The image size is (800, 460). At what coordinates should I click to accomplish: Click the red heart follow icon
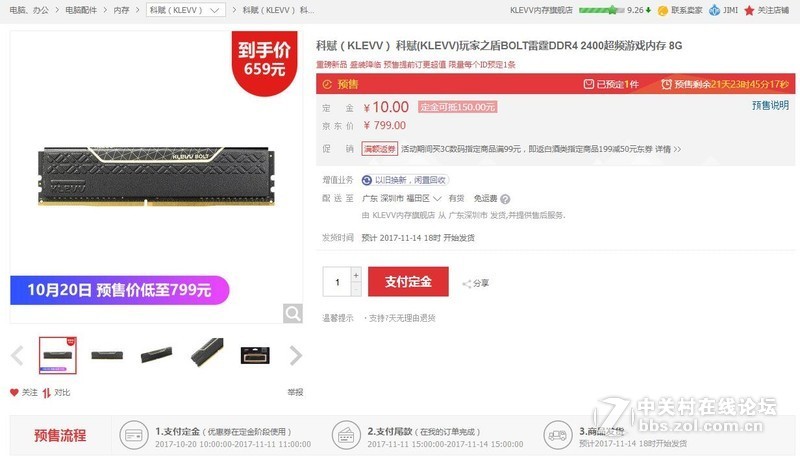click(14, 392)
